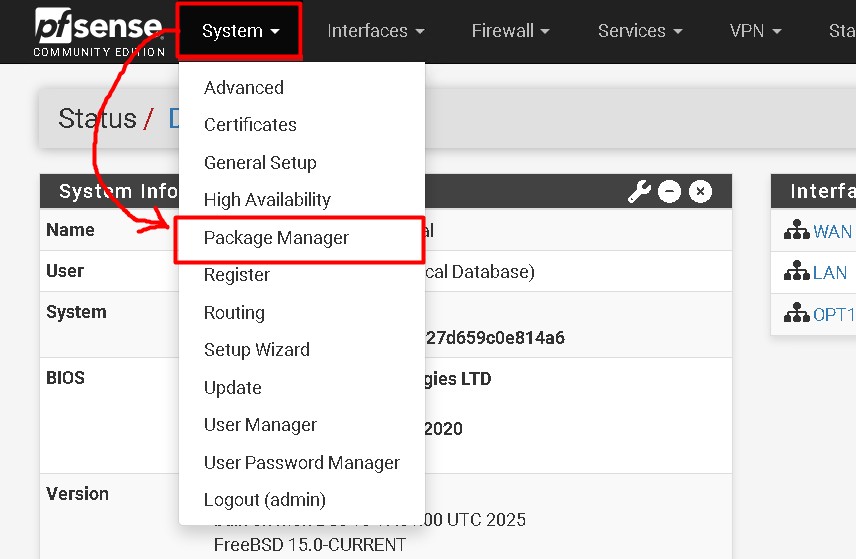The height and width of the screenshot is (559, 856).
Task: Click the System Information panel title
Action: tap(118, 191)
